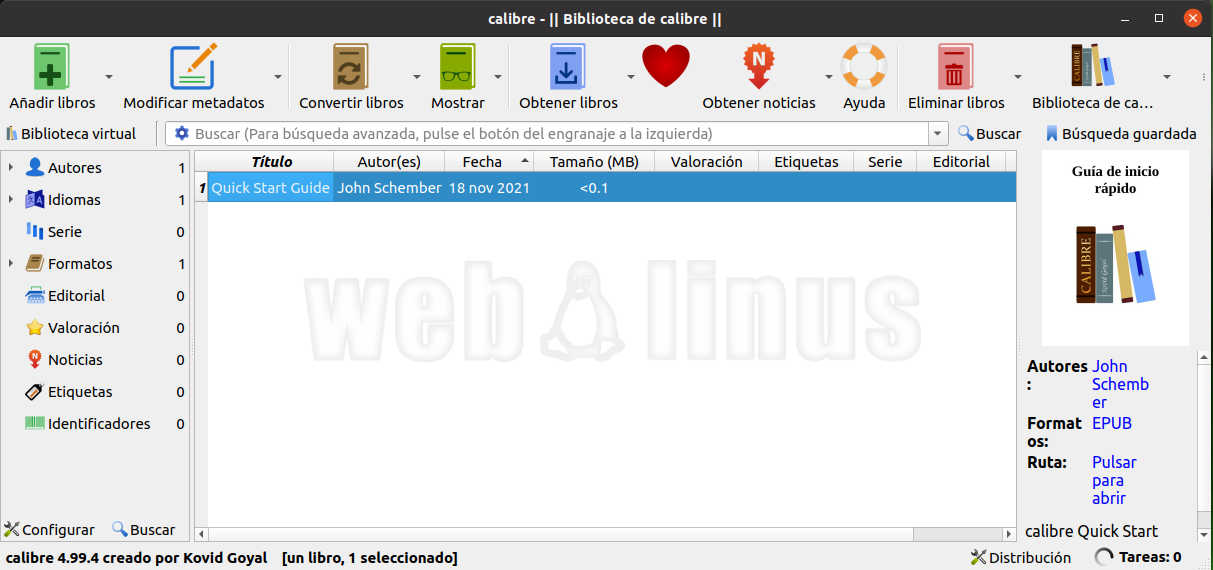
Task: Open the search history dropdown arrow
Action: pos(938,133)
